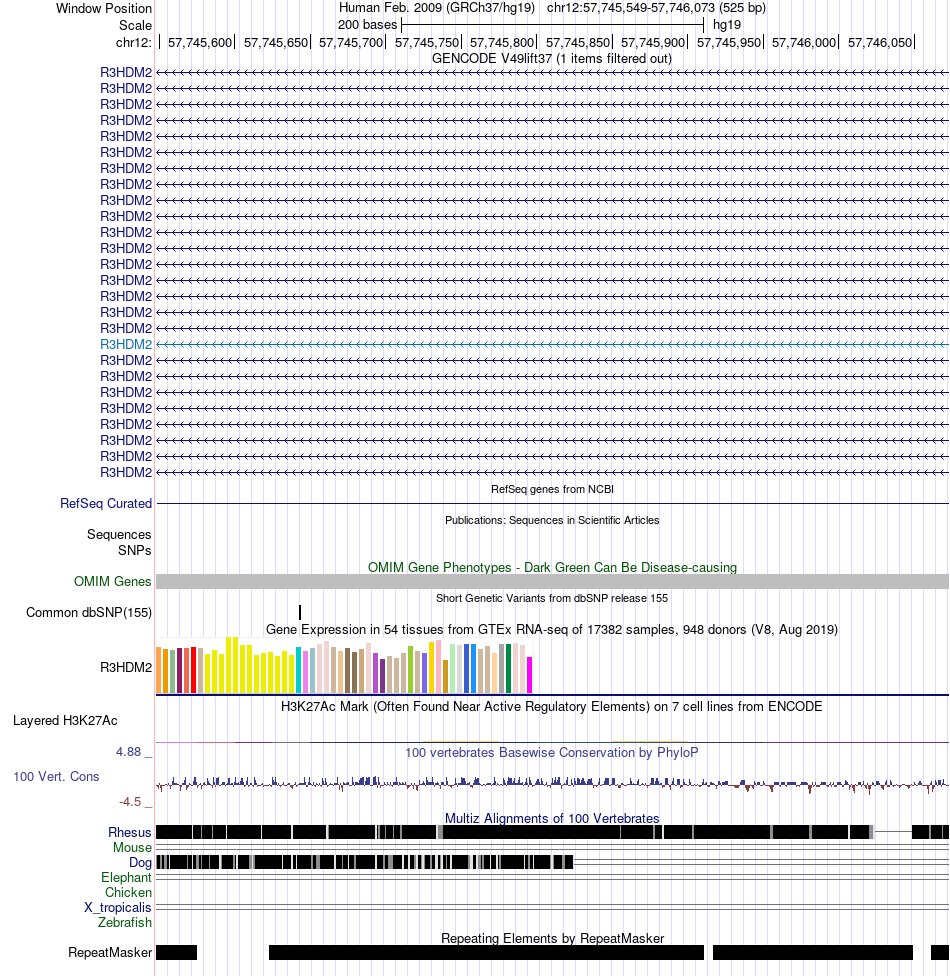Viewport: 950px width, 976px height.
Task: Click the Rhesus alignment block row
Action: click(552, 832)
